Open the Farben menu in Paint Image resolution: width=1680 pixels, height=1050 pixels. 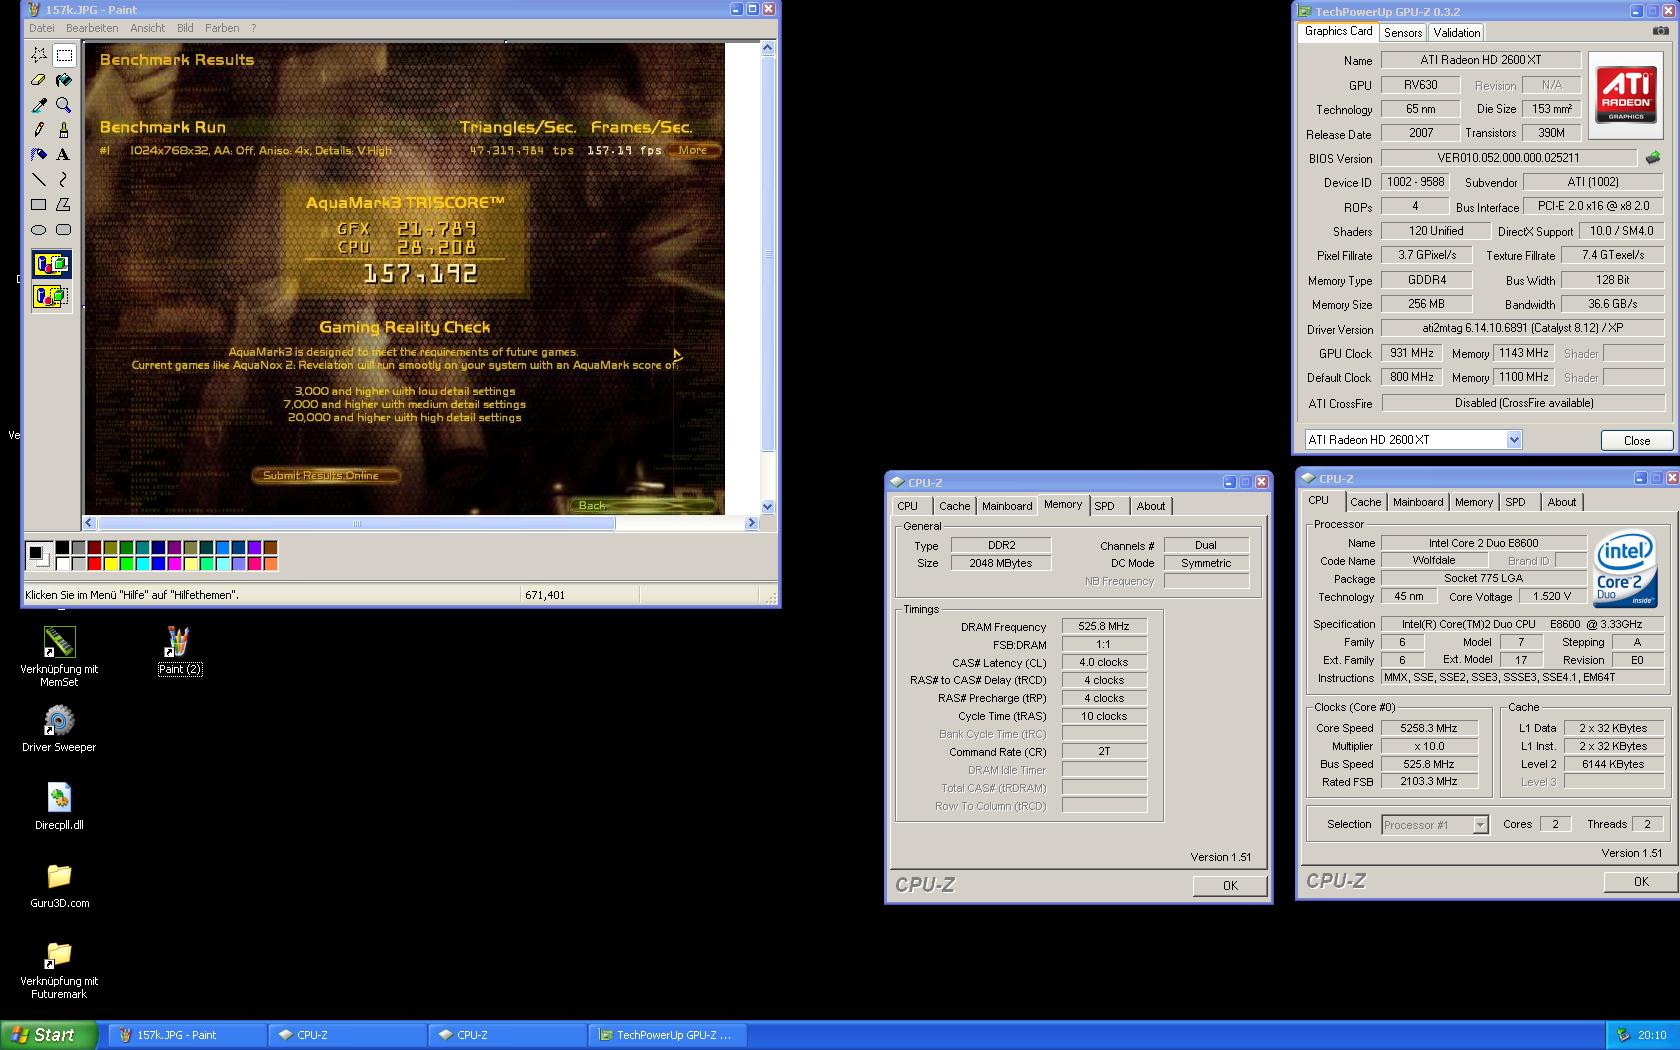pos(222,28)
